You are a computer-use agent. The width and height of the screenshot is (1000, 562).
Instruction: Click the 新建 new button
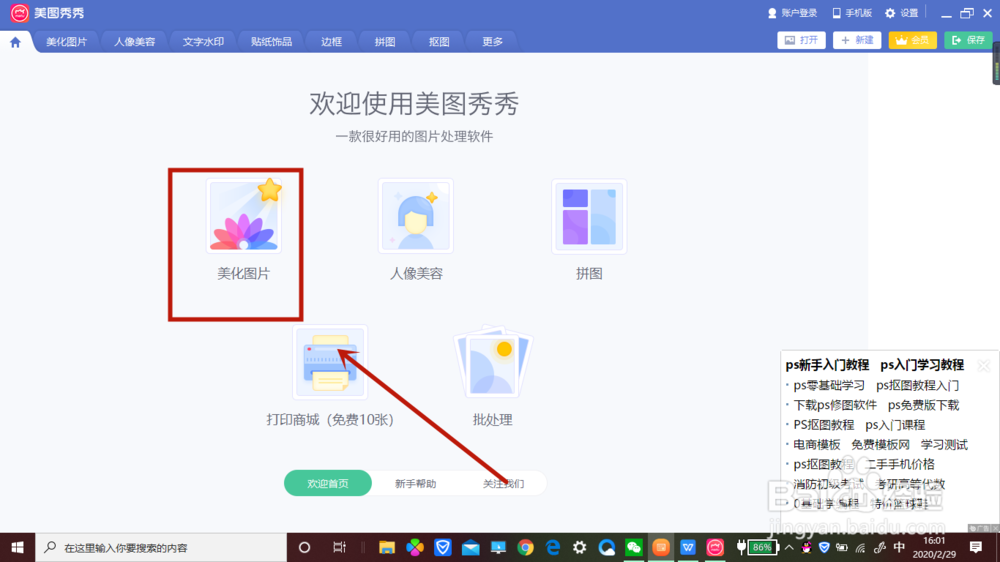tap(857, 40)
